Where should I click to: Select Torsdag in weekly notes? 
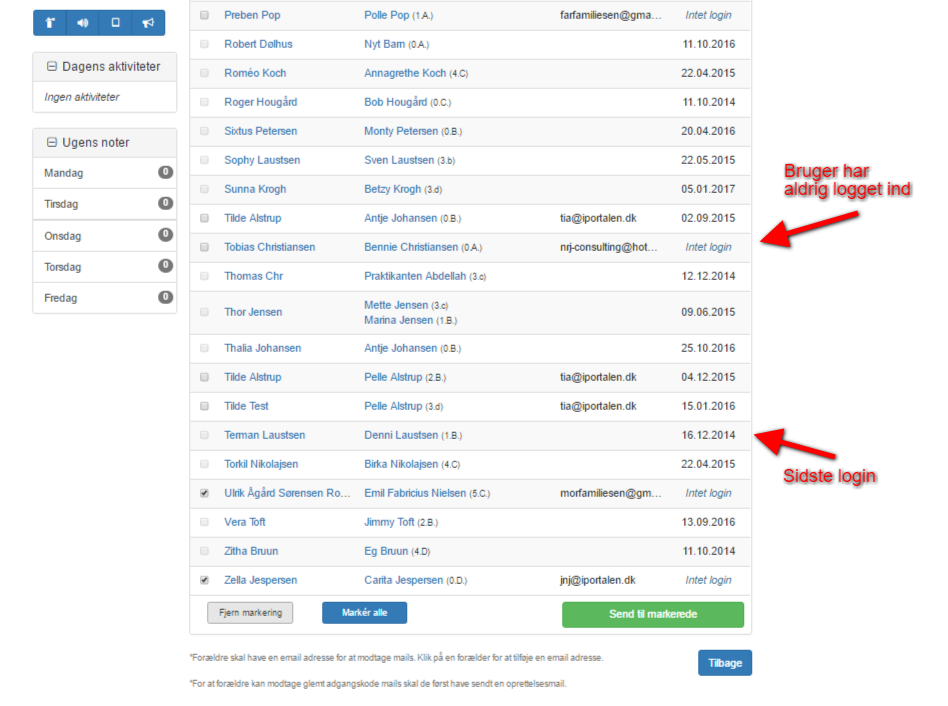(x=105, y=267)
